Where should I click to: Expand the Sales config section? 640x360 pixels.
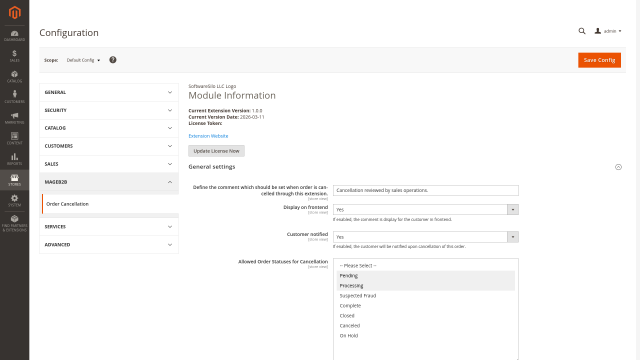(109, 164)
